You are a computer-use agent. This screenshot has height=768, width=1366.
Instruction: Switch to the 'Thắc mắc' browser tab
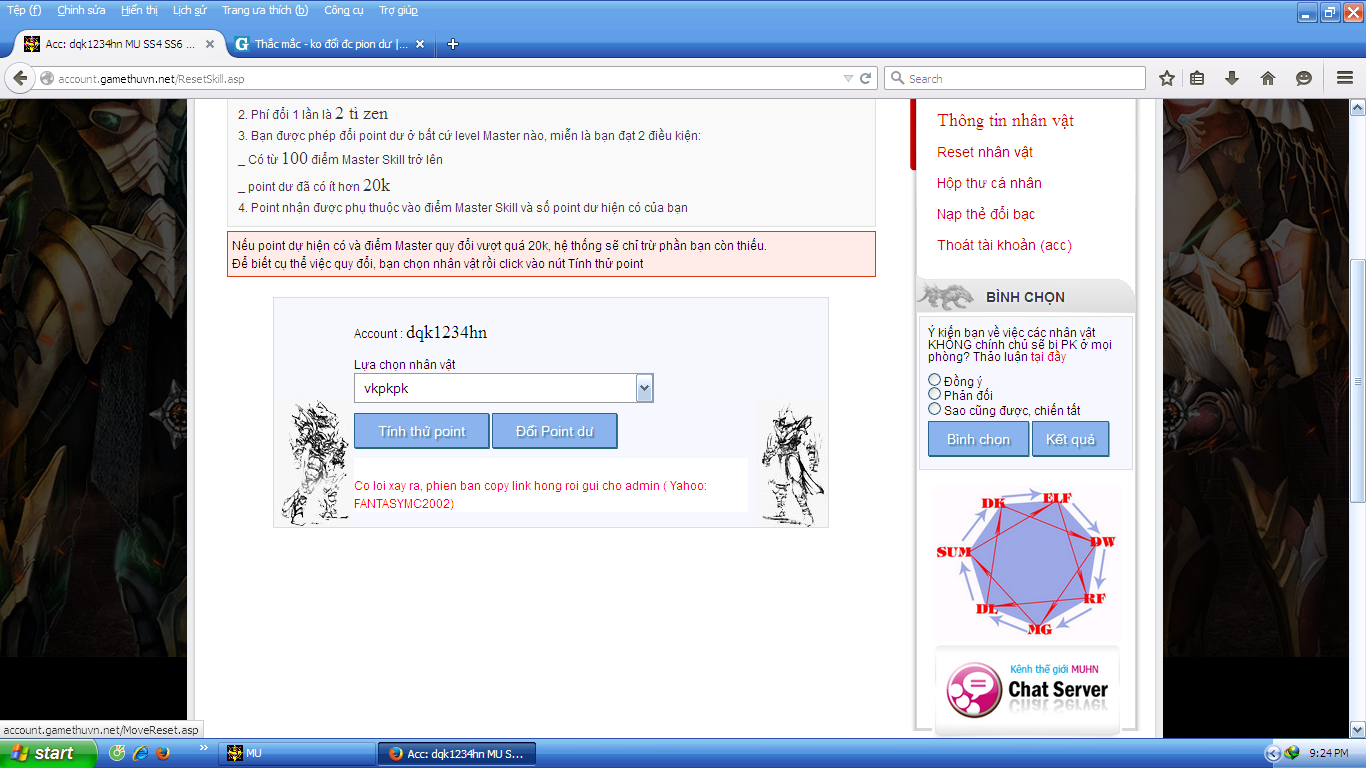tap(330, 44)
